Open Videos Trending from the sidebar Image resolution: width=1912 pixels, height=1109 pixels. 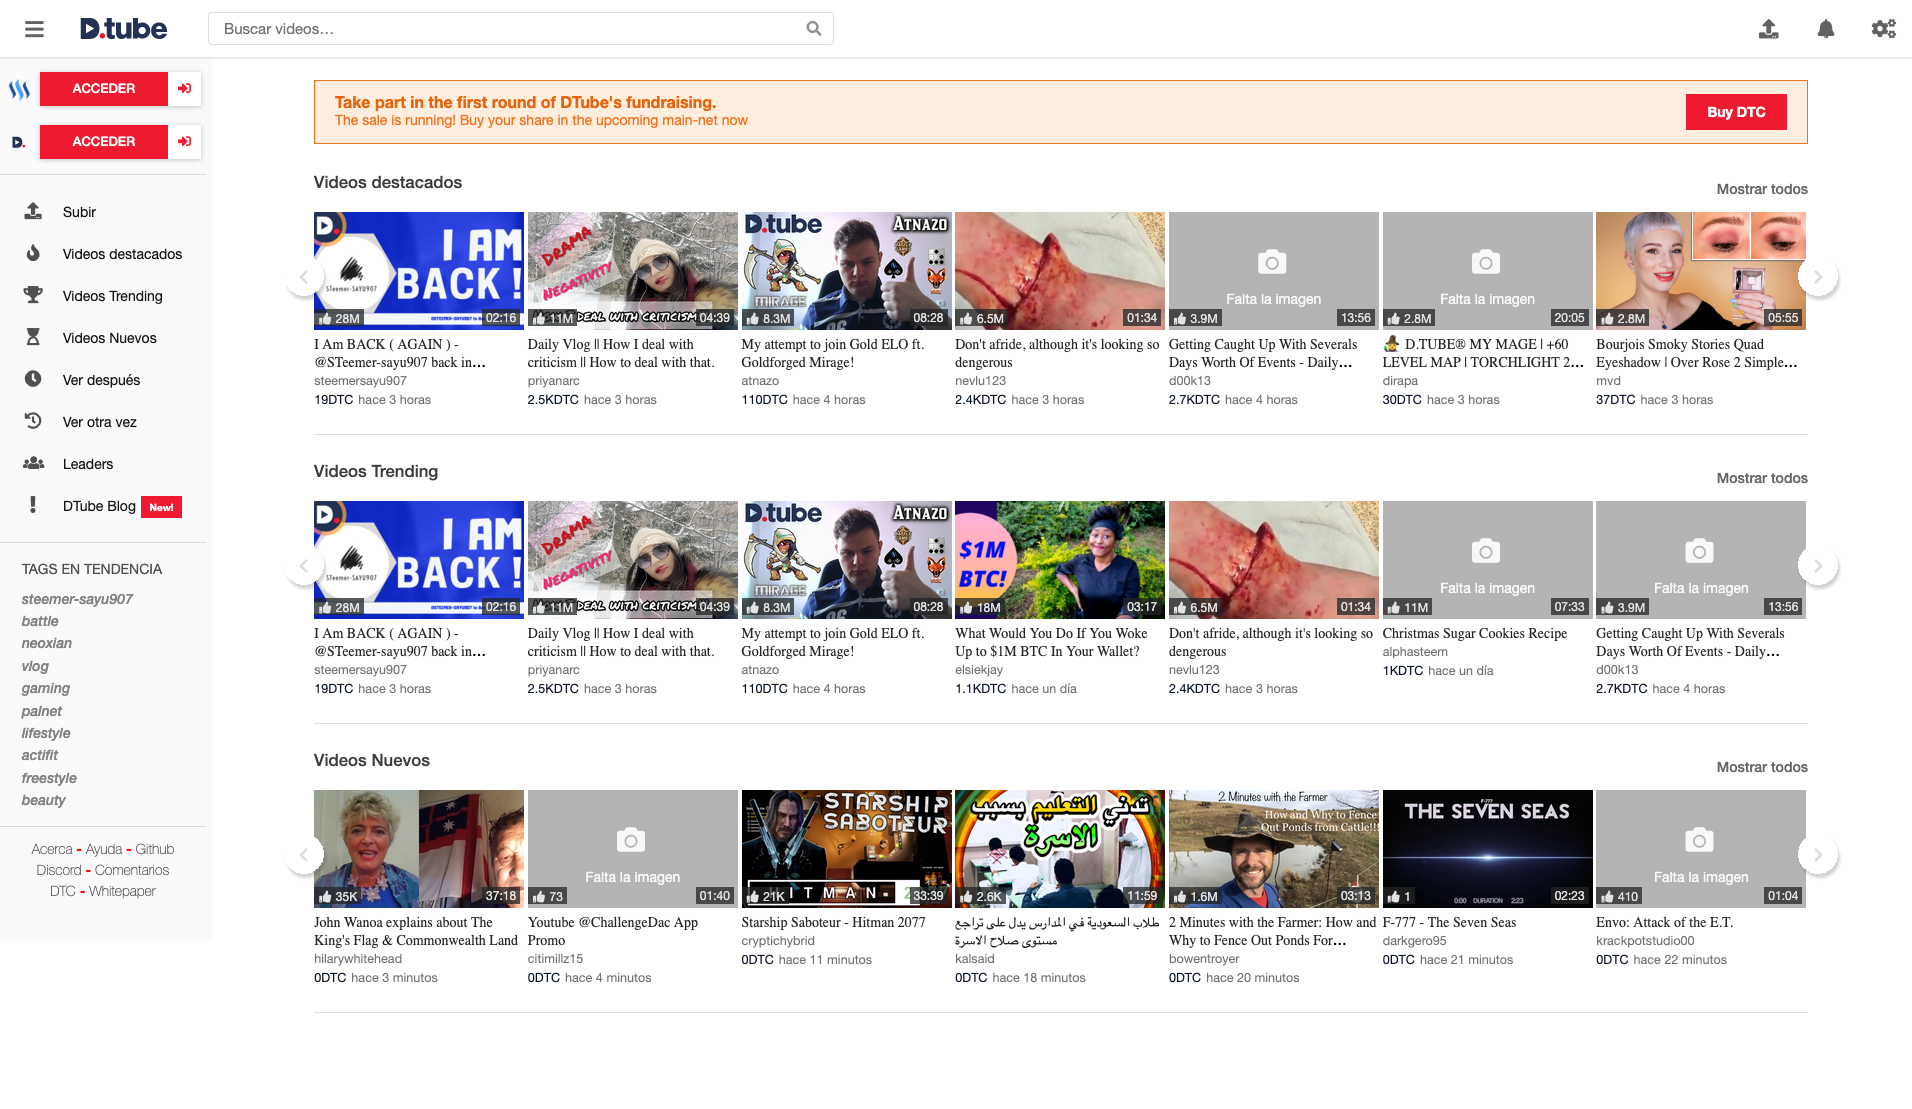[x=111, y=295]
